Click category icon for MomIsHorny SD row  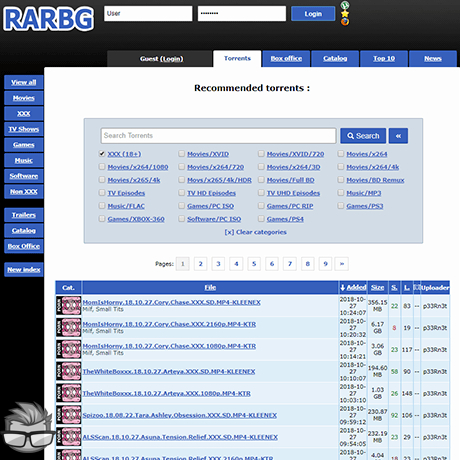[x=68, y=305]
